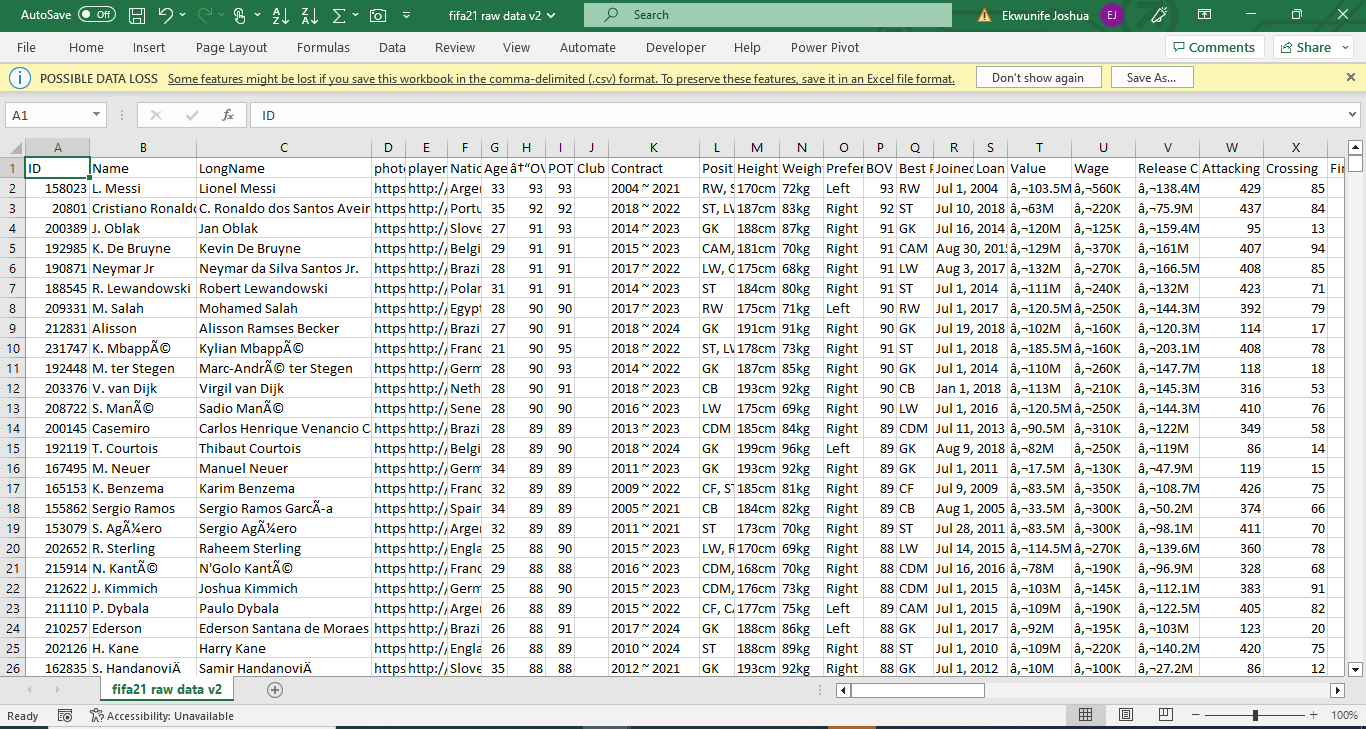The height and width of the screenshot is (729, 1366).
Task: Click the zoom slider handle
Action: point(1256,715)
